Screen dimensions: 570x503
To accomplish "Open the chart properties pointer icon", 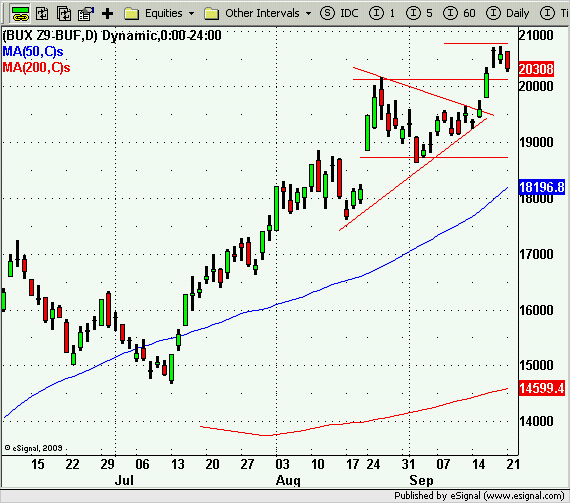I will (86, 14).
